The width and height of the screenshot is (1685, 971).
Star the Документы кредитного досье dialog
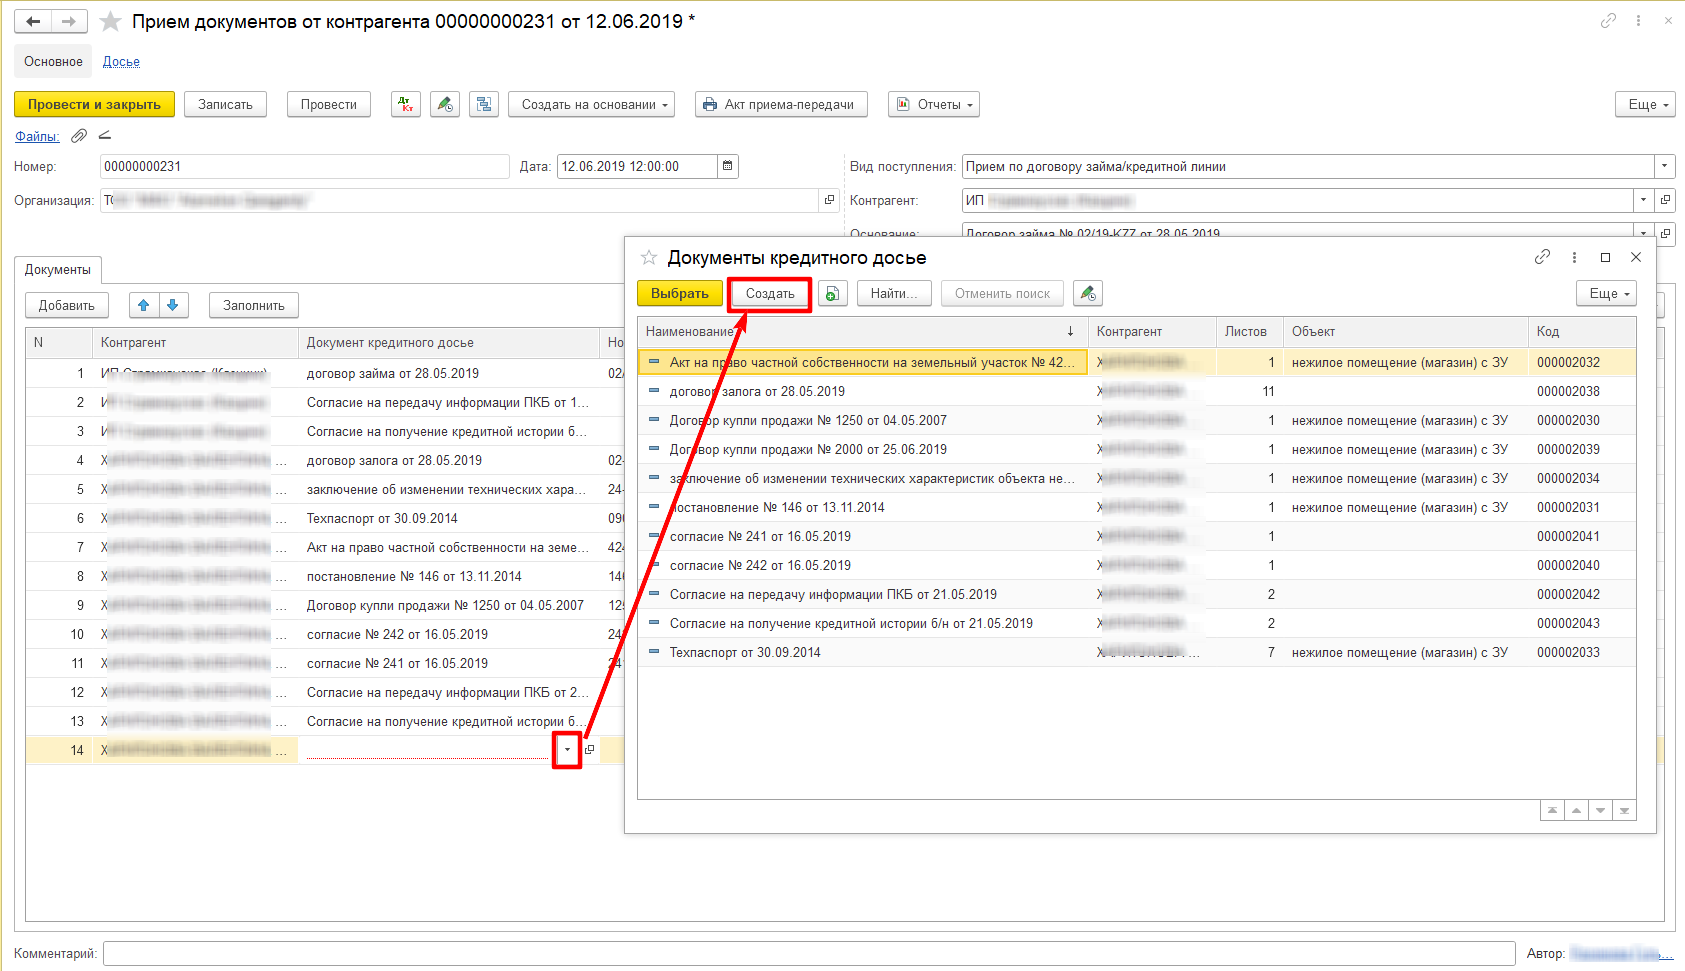click(649, 257)
